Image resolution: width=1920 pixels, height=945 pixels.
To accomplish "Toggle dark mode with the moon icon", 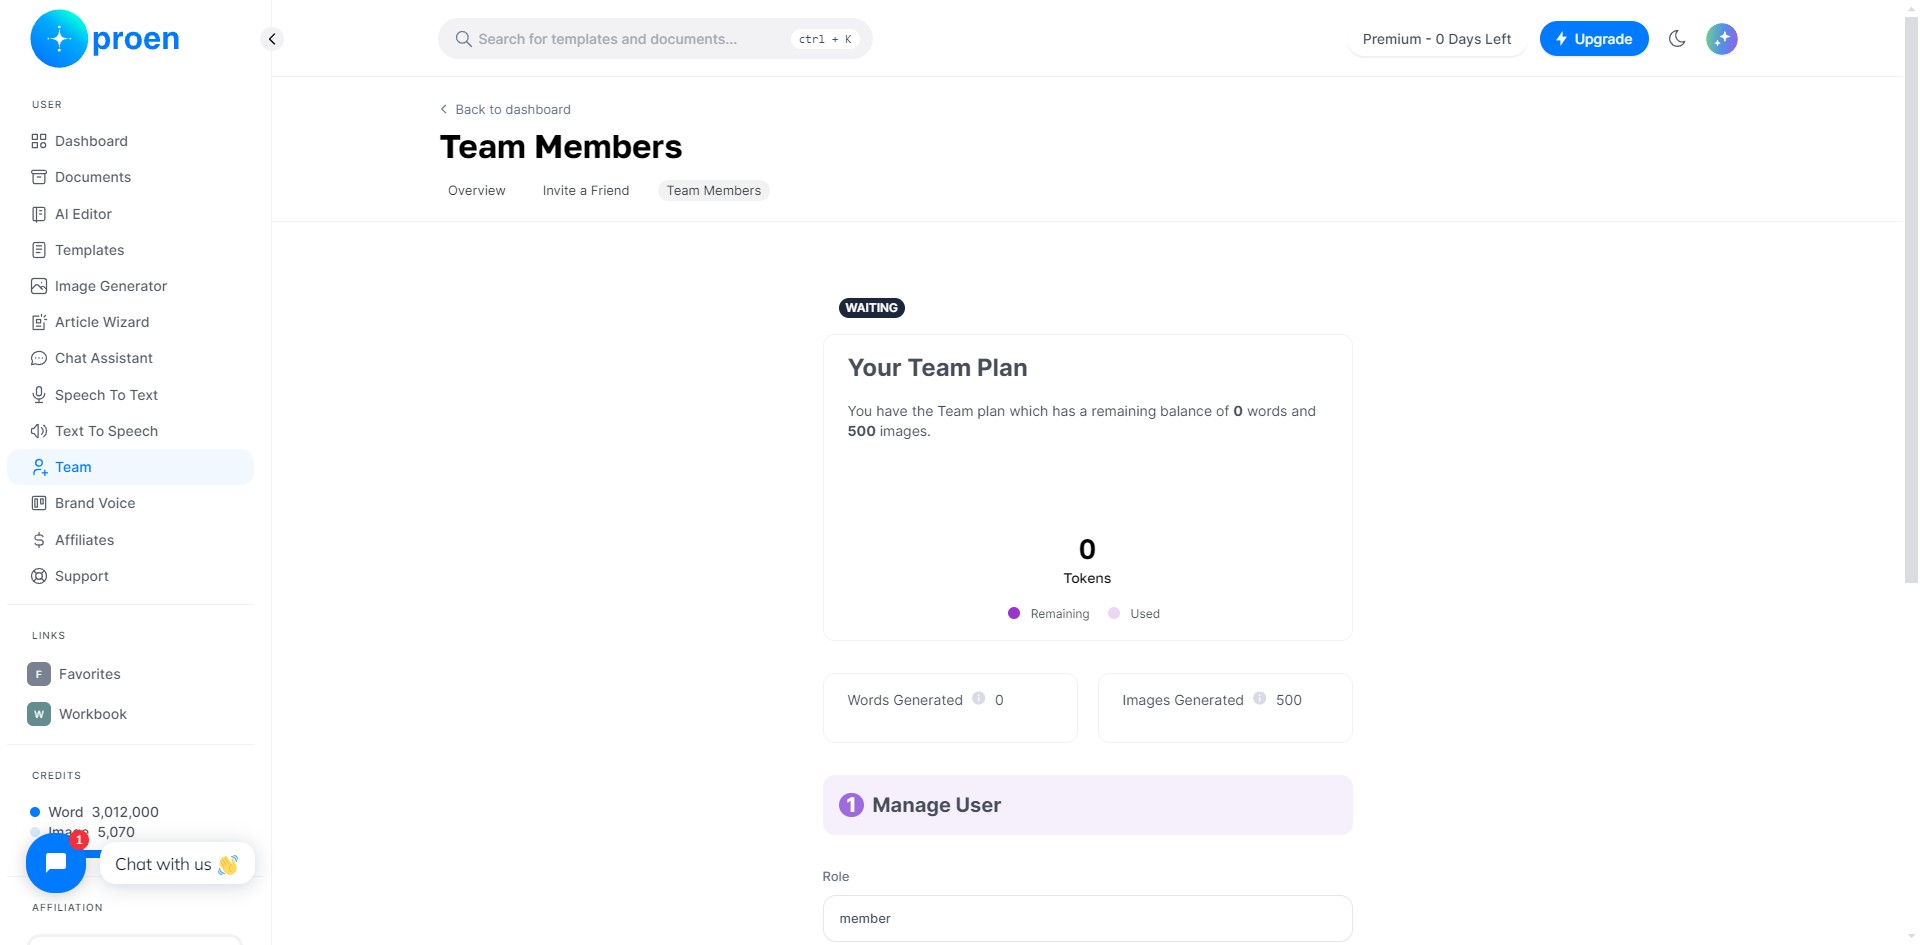I will (x=1677, y=39).
